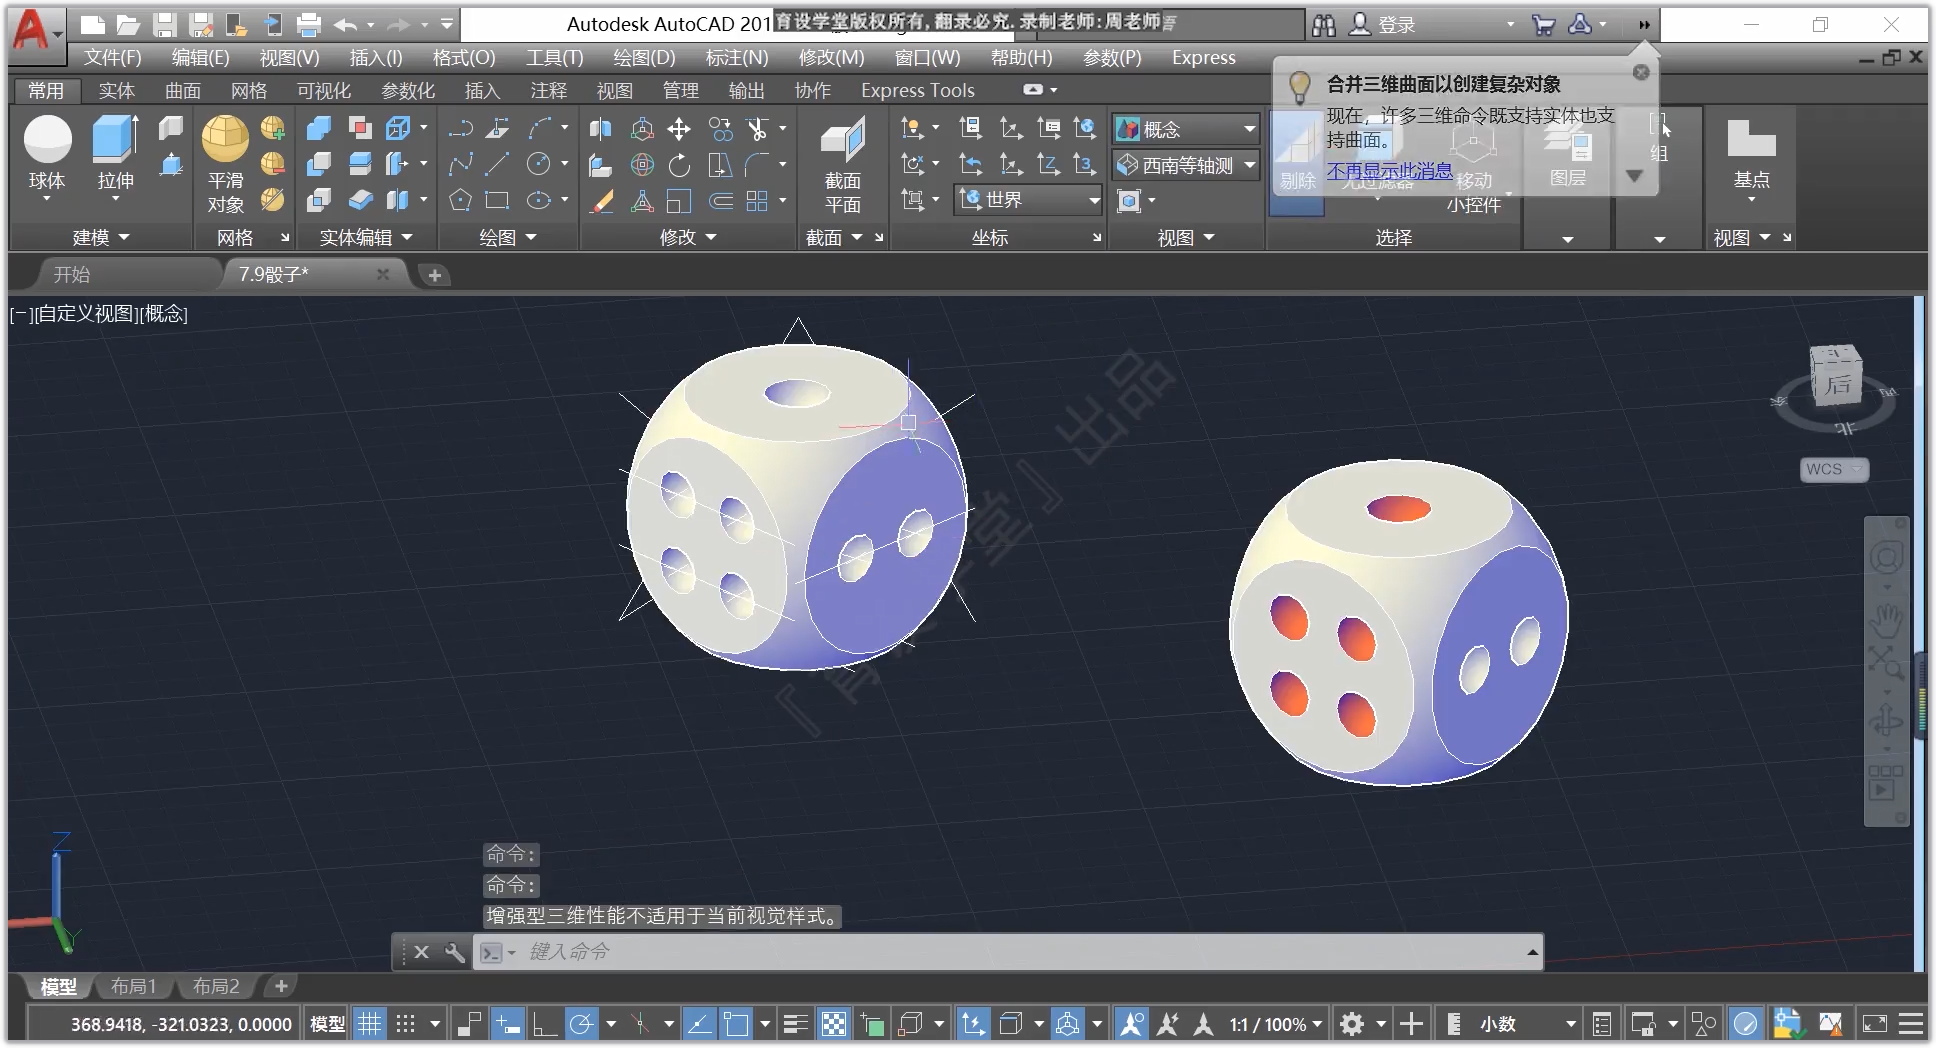Viewport: 1936px width, 1048px height.
Task: Click the solid Subtract icon in 实体编辑
Action: pyautogui.click(x=319, y=164)
